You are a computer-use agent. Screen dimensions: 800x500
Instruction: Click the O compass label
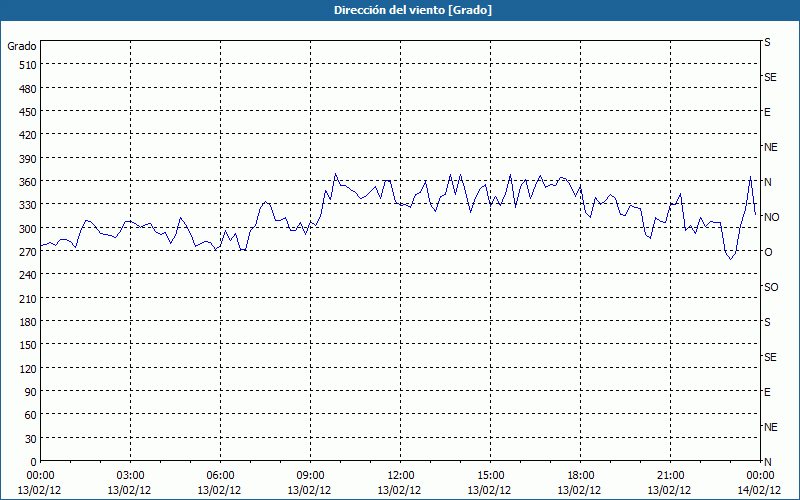point(768,252)
